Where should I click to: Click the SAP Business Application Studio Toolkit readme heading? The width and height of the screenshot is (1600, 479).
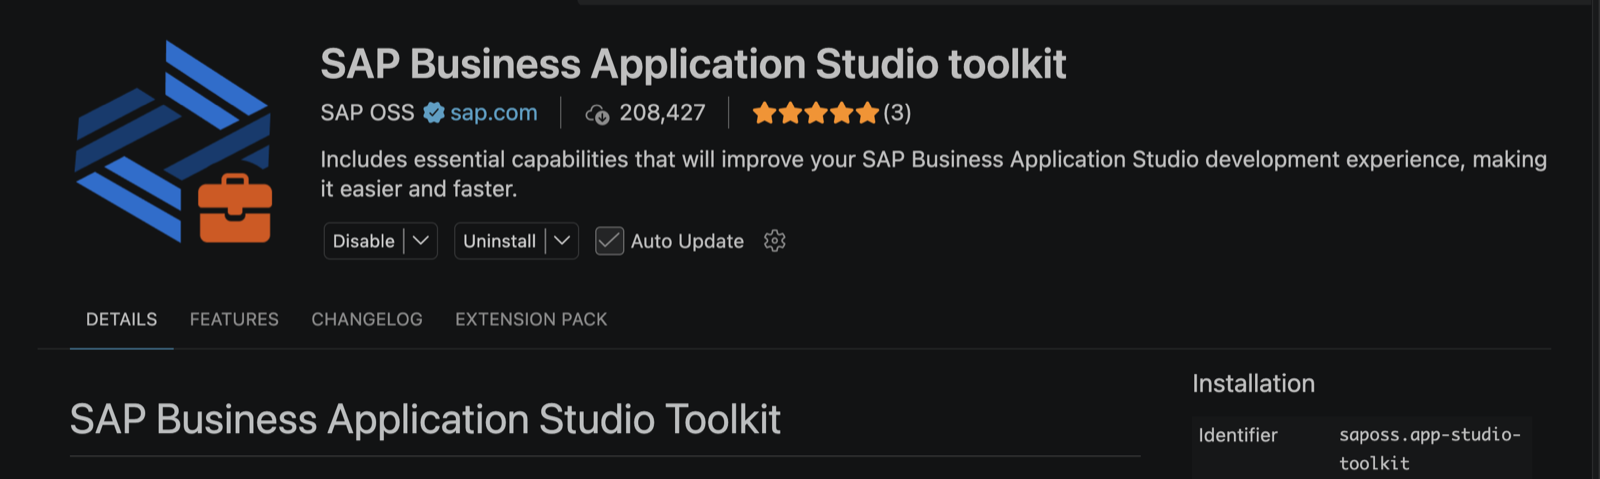[425, 419]
